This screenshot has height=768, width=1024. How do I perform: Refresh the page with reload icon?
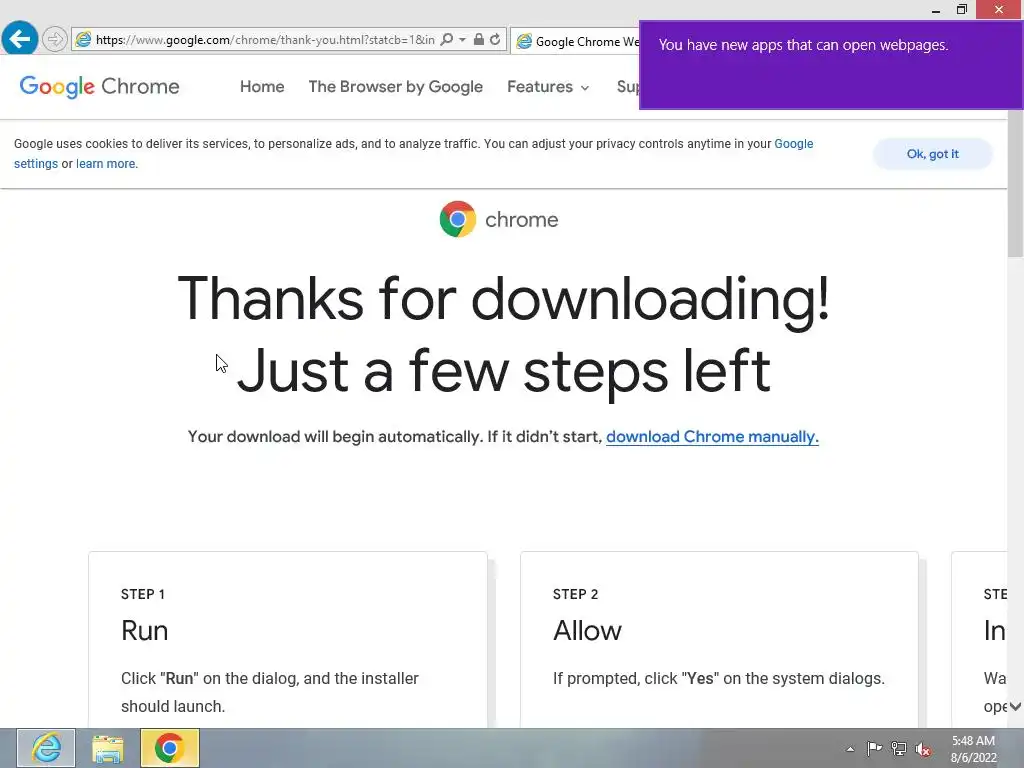(495, 40)
